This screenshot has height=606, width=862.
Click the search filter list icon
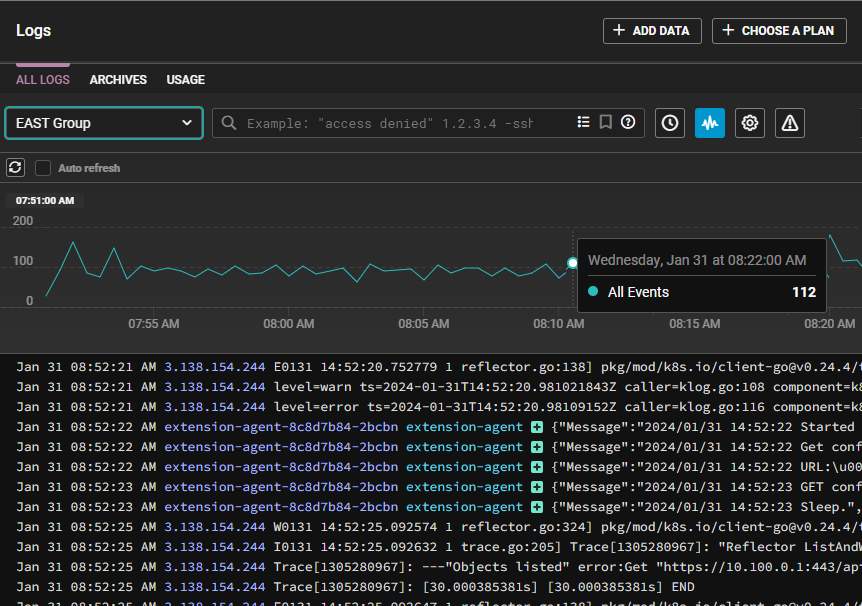[584, 123]
